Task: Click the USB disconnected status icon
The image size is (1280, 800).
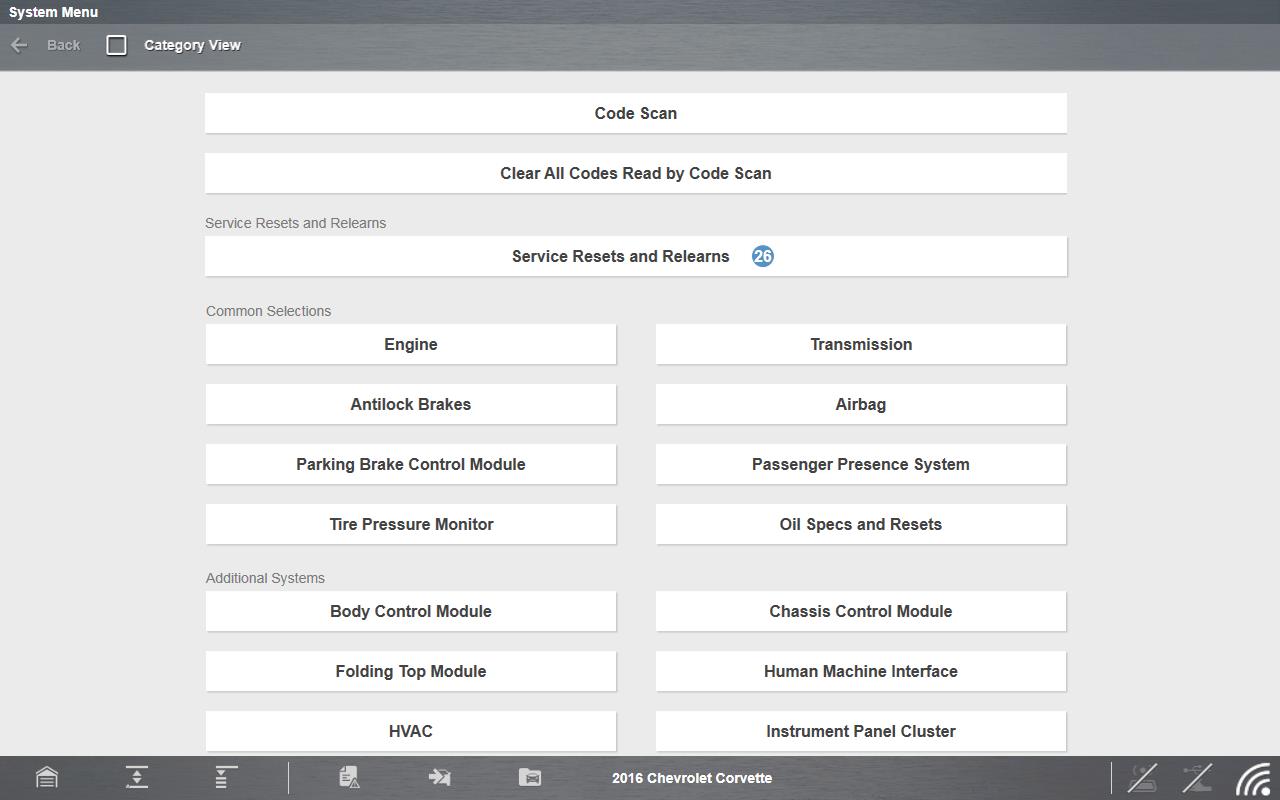Action: (x=1197, y=777)
